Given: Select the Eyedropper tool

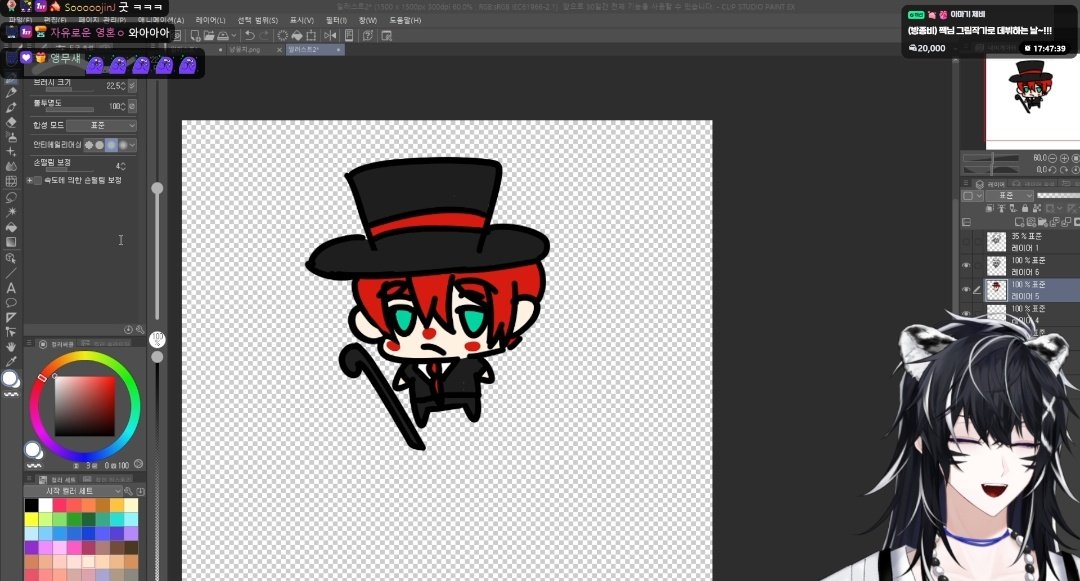Looking at the screenshot, I should (x=11, y=361).
